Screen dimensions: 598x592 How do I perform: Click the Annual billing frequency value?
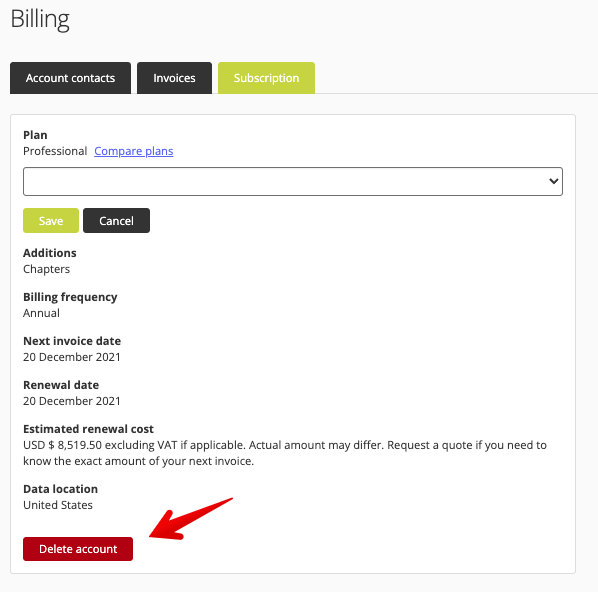(x=41, y=313)
